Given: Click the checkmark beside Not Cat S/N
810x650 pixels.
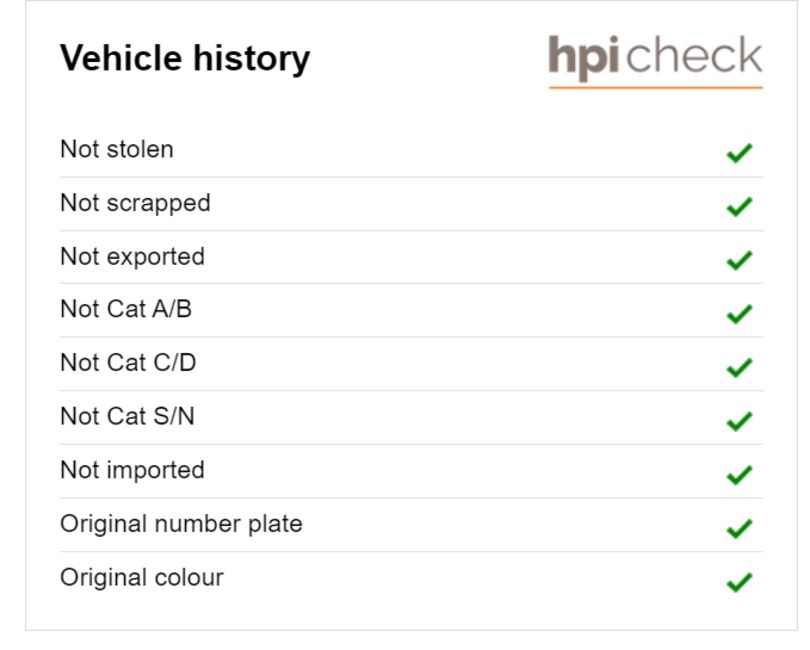Looking at the screenshot, I should coord(739,421).
